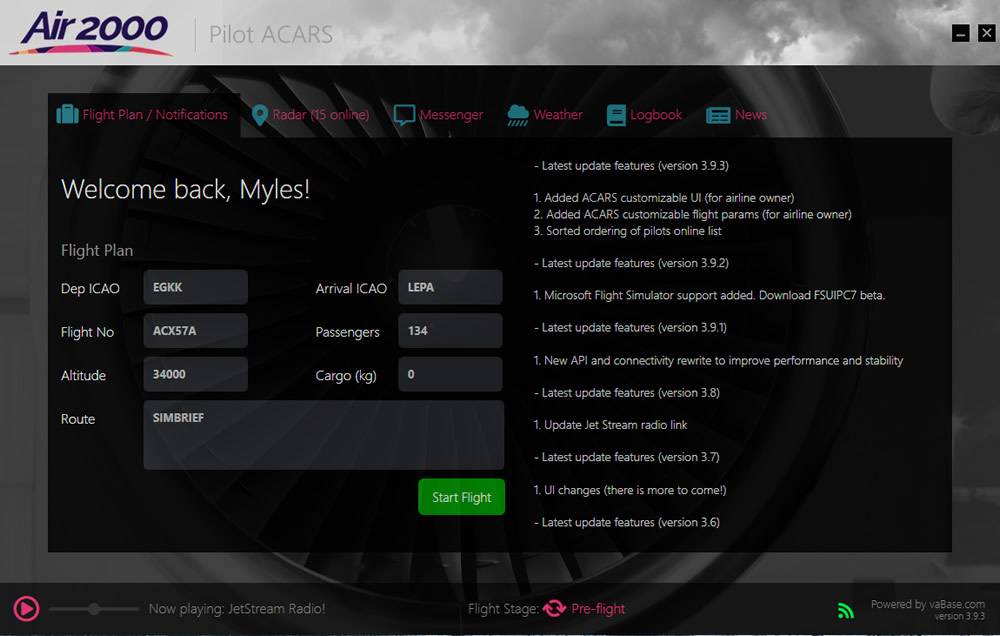This screenshot has width=1000, height=636.
Task: Open the Logbook tab
Action: pyautogui.click(x=644, y=115)
